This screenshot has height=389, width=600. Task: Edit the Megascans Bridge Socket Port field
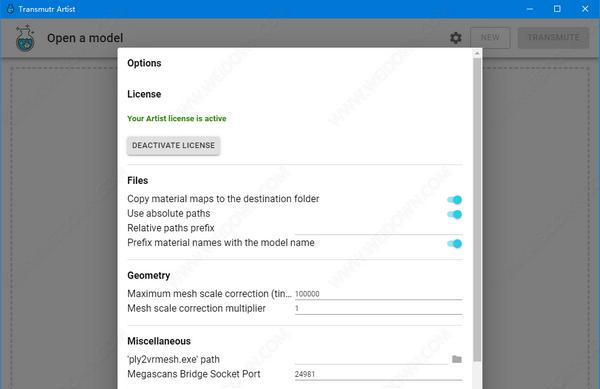(x=378, y=374)
